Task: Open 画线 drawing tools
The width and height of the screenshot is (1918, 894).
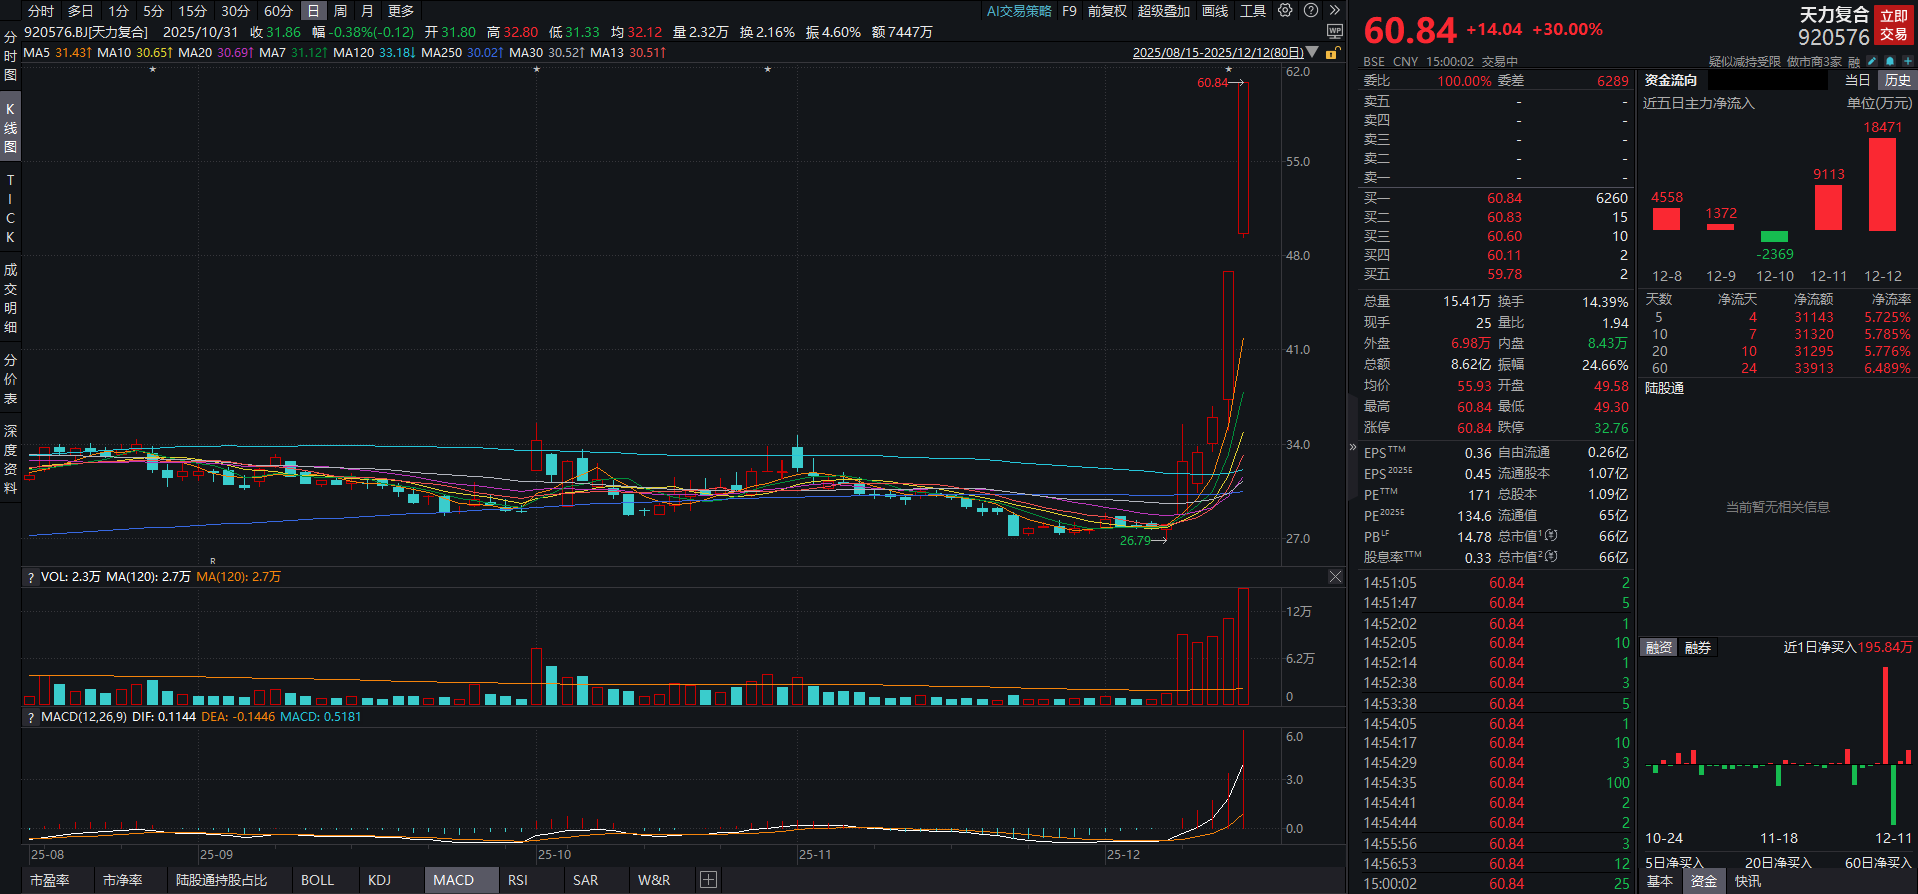Action: (1215, 11)
